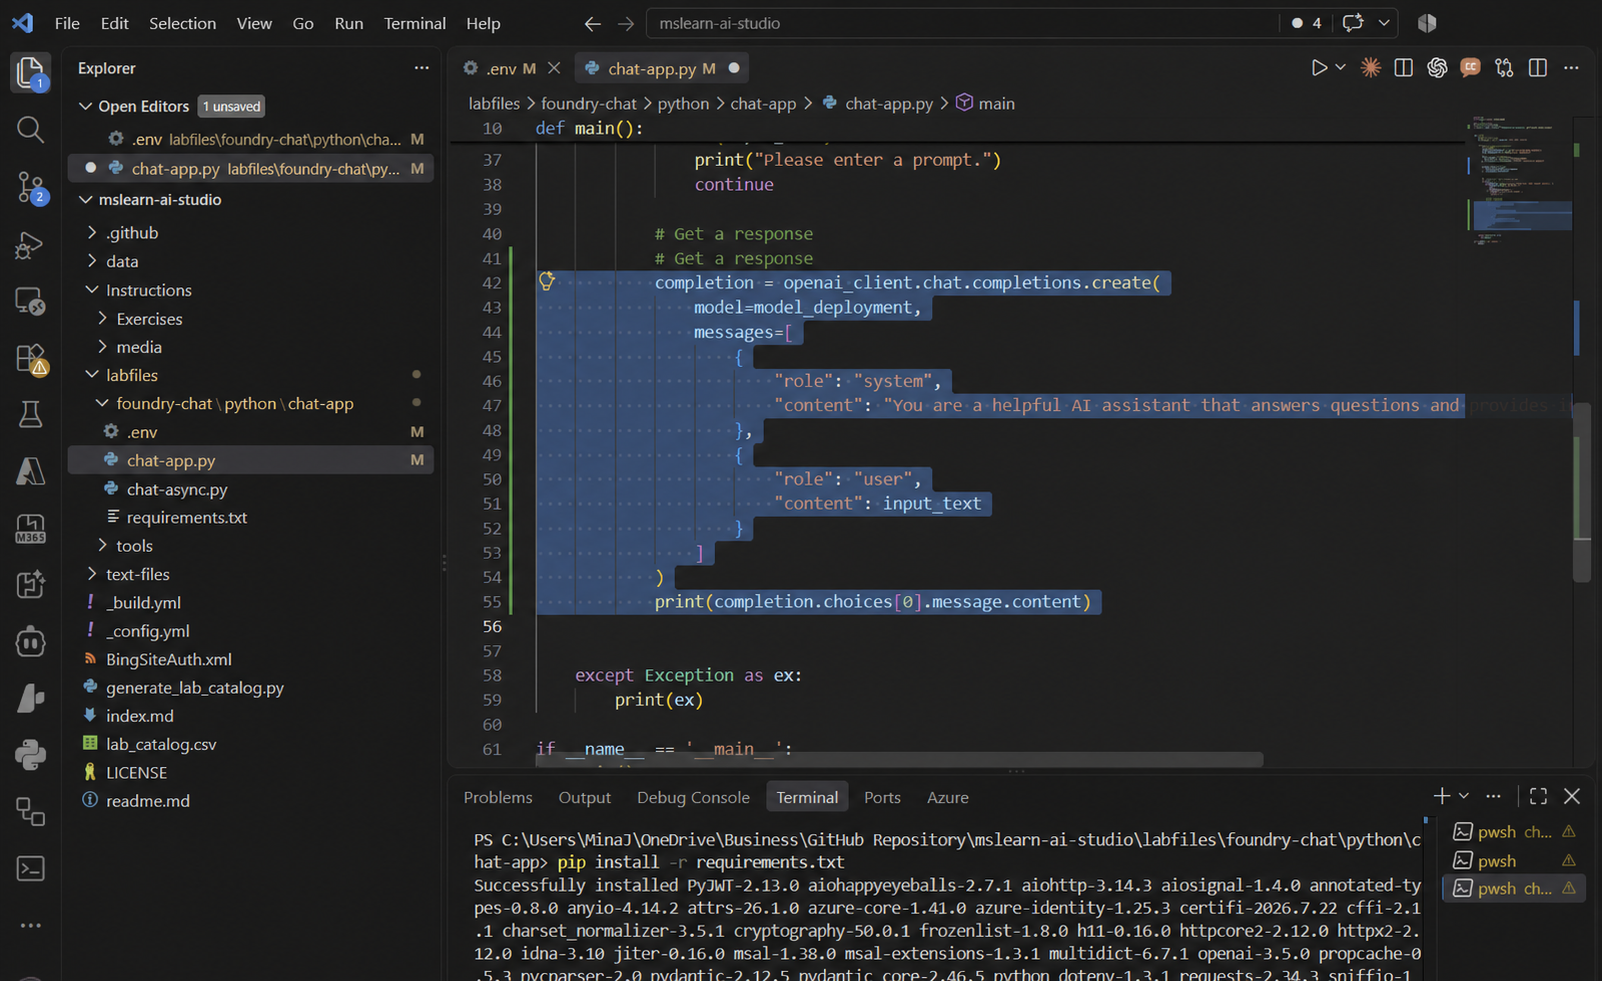Switch to the Debug Console tab
Viewport: 1602px width, 981px height.
tap(693, 797)
